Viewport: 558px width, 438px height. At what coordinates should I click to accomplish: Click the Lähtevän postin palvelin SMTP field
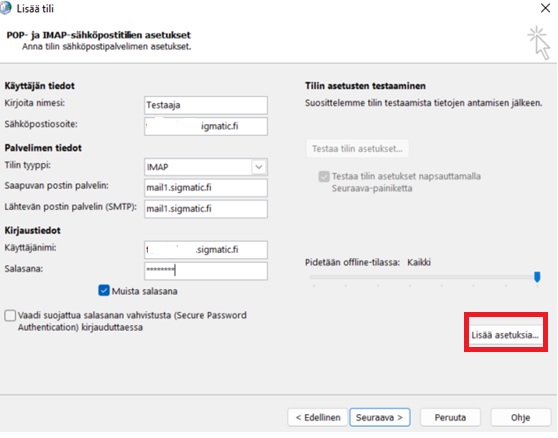206,209
